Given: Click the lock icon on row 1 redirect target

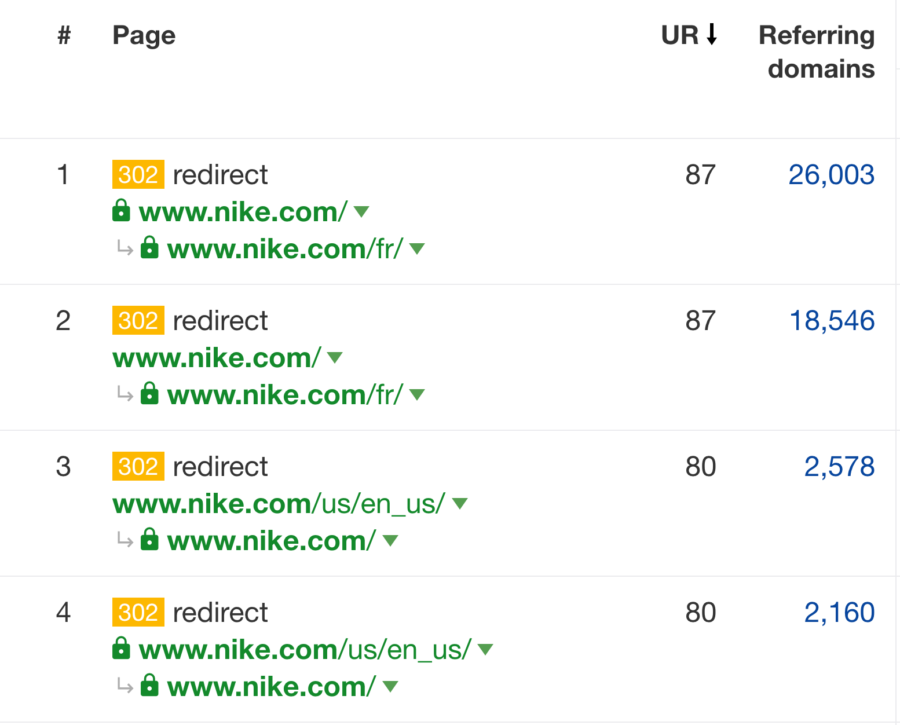Looking at the screenshot, I should coord(149,247).
